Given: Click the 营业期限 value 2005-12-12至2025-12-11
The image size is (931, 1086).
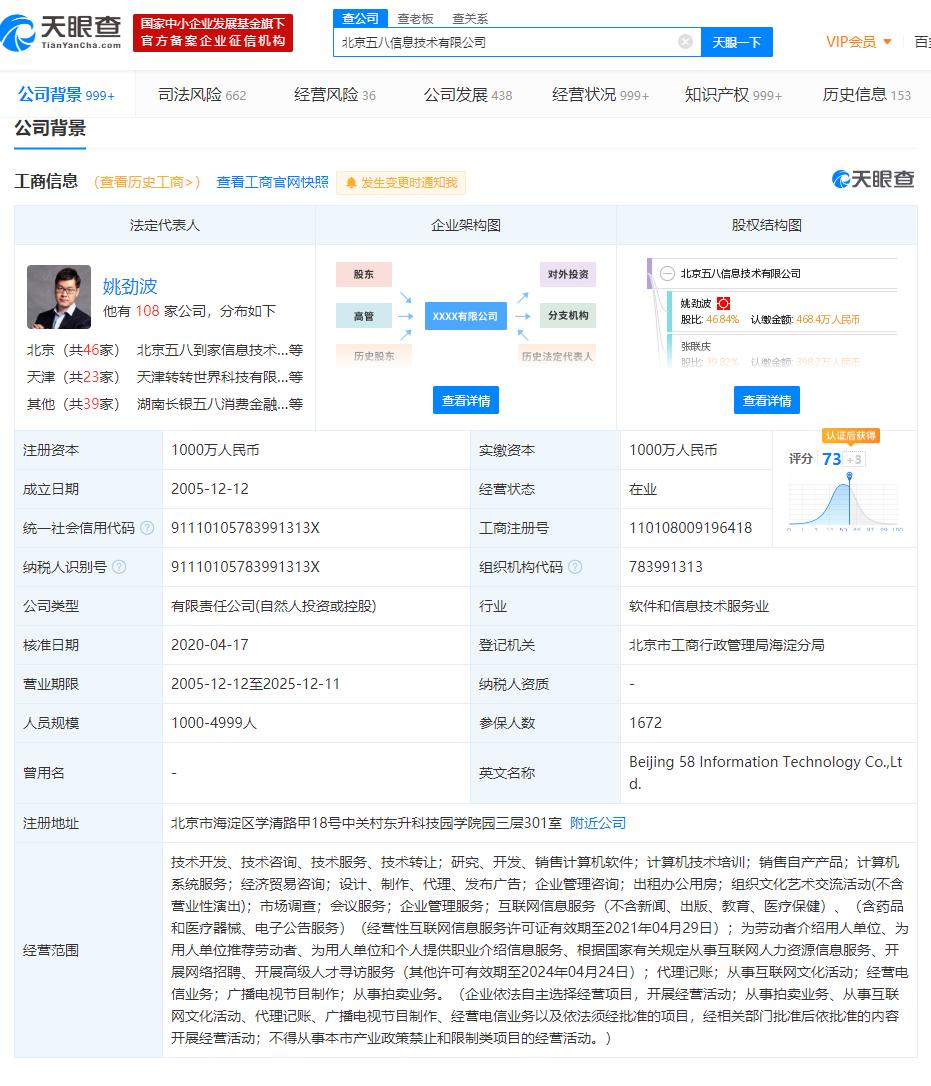Looking at the screenshot, I should point(256,684).
